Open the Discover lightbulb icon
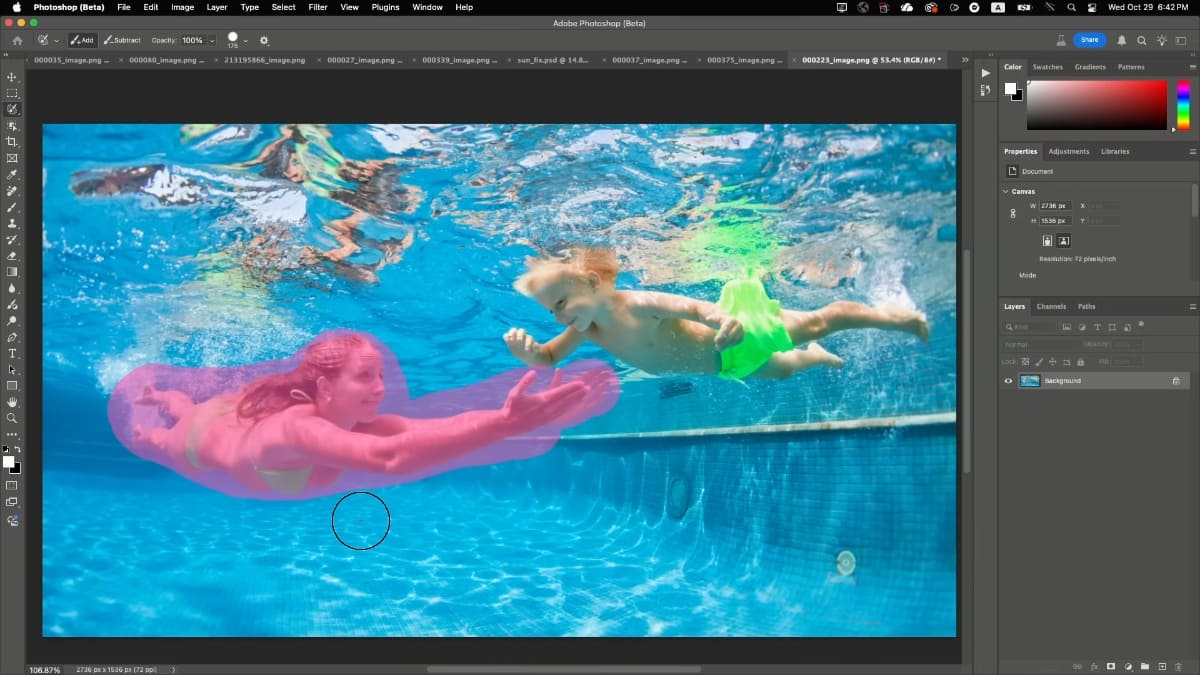This screenshot has width=1200, height=675. (1161, 40)
